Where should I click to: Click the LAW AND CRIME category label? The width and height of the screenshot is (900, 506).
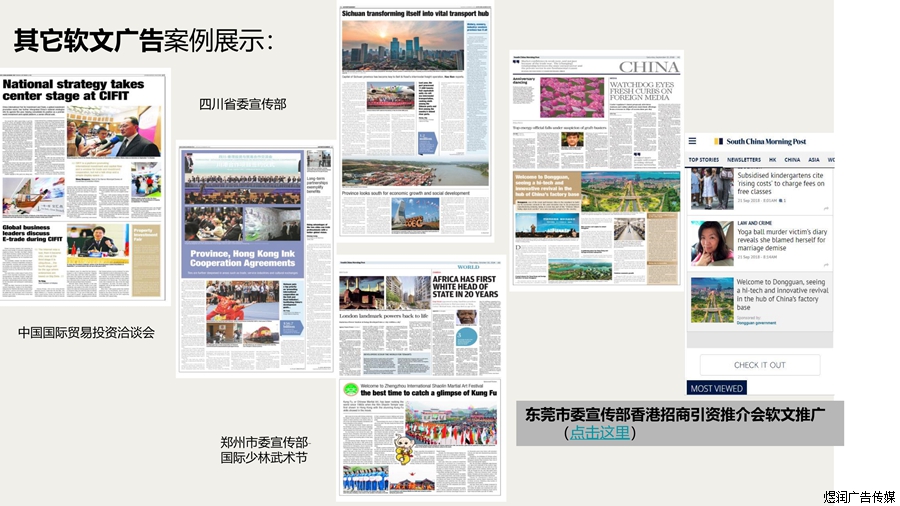point(754,223)
